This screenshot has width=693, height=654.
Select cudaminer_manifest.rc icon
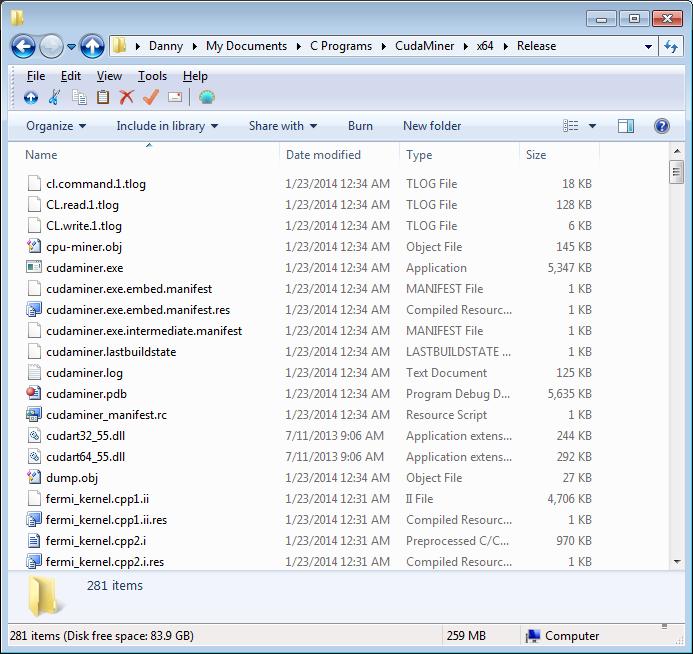34,414
